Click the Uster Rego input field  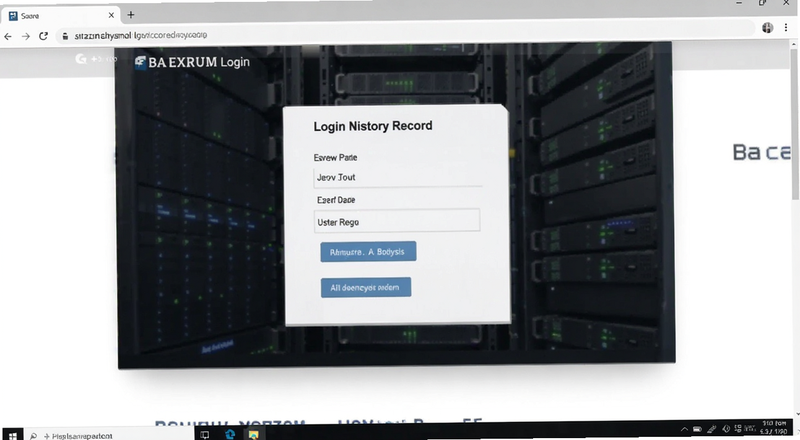coord(397,221)
